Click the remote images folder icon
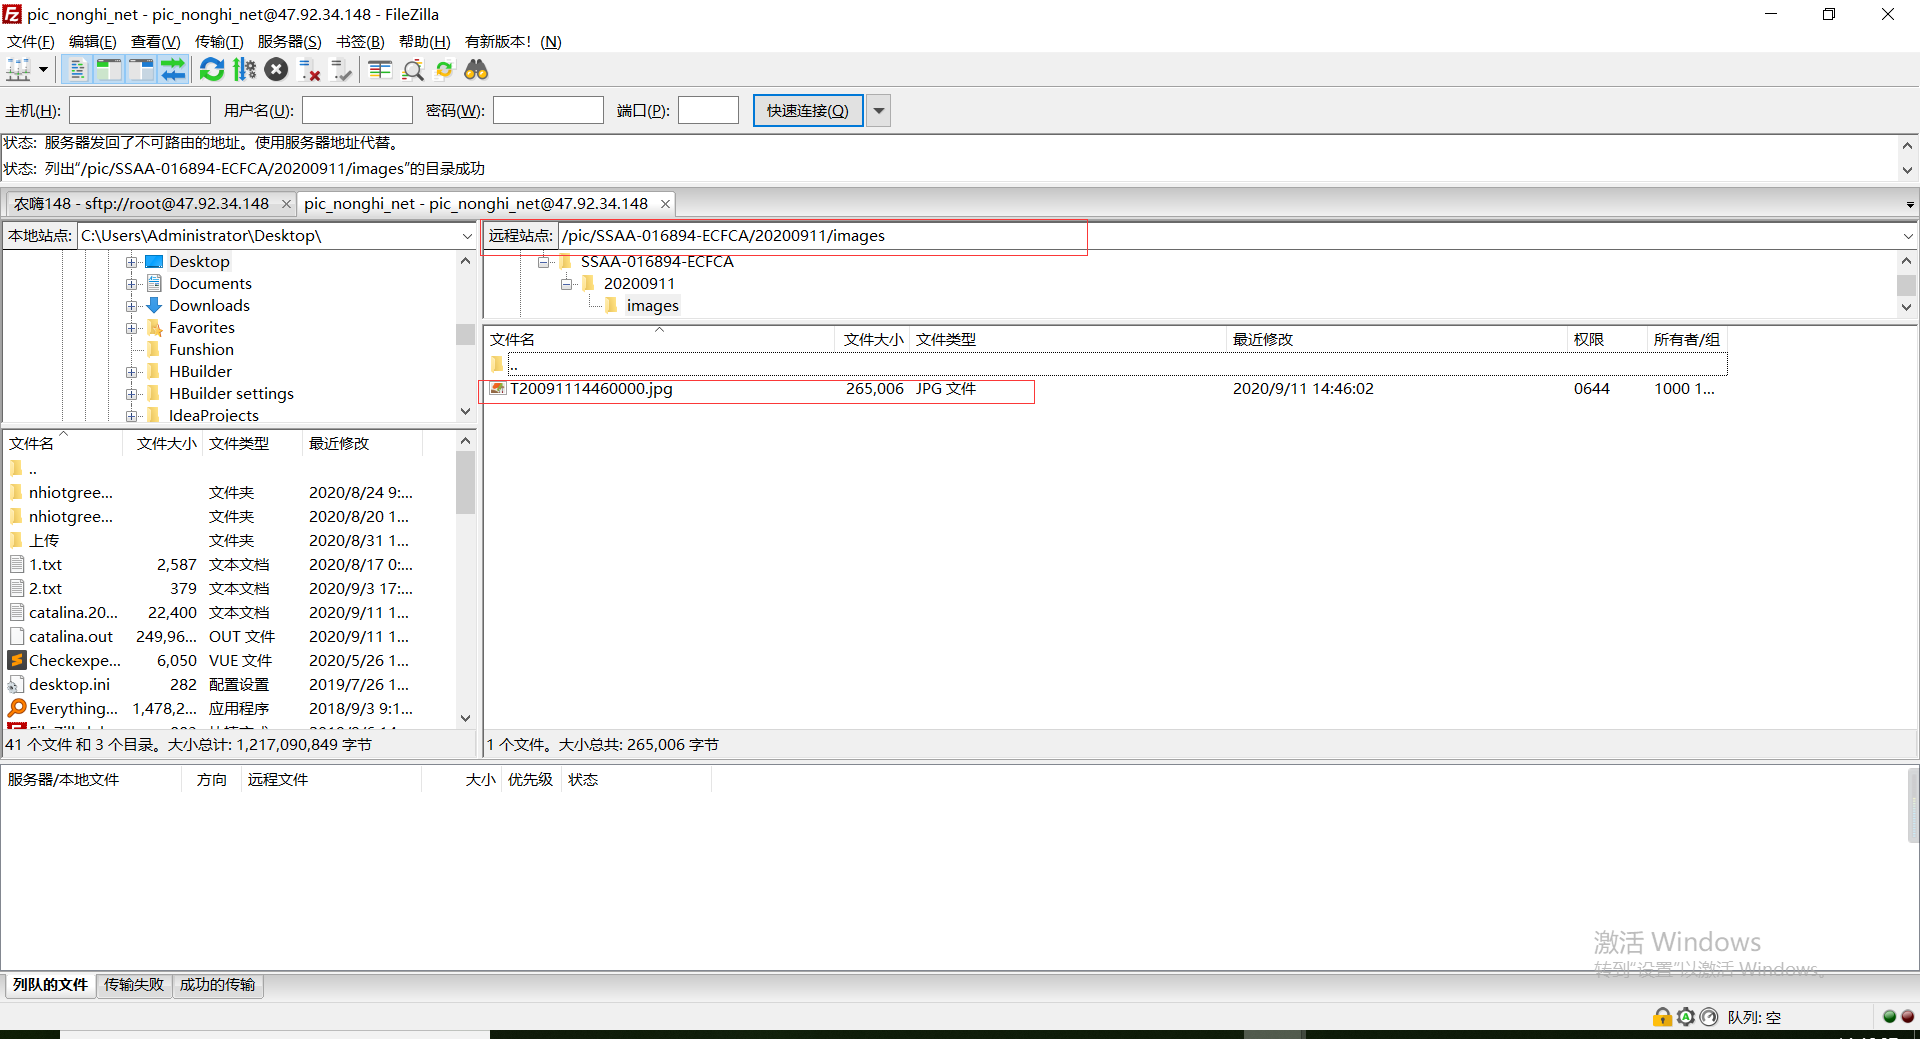The image size is (1920, 1039). tap(612, 306)
